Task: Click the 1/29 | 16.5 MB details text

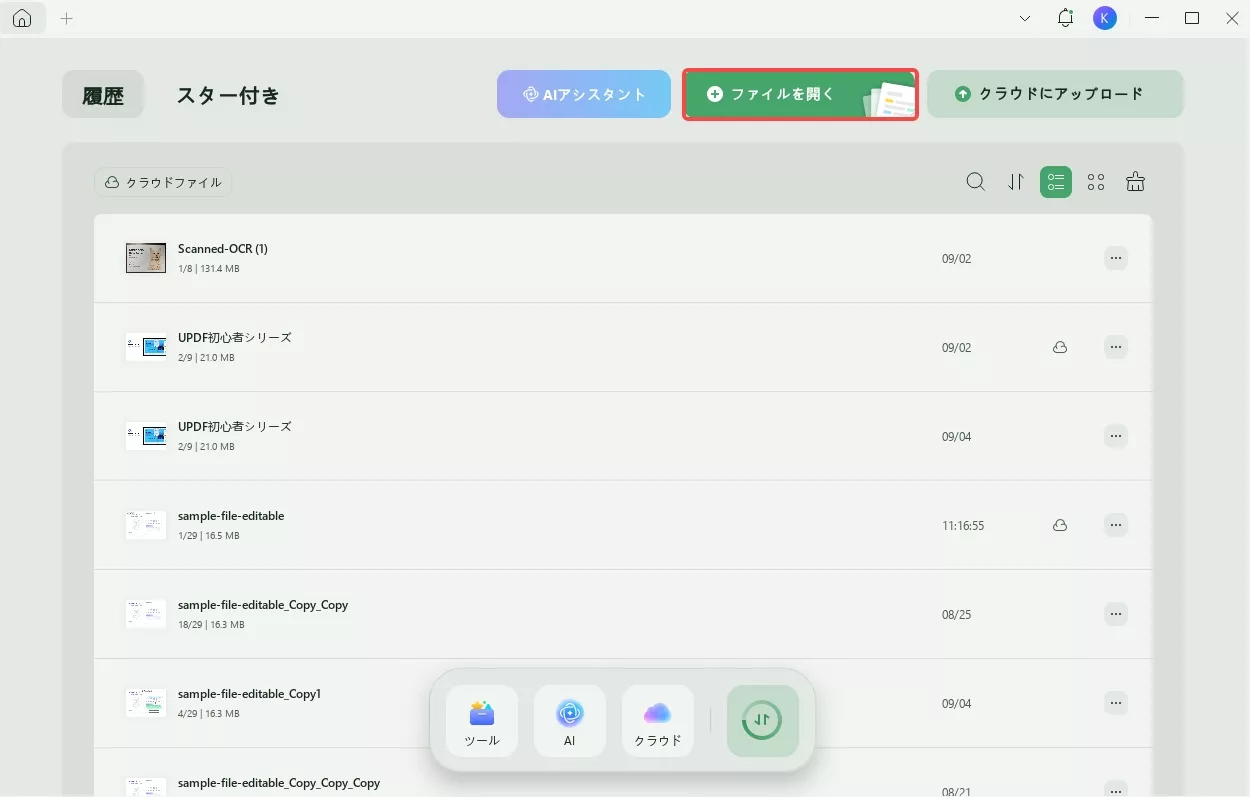Action: click(209, 536)
